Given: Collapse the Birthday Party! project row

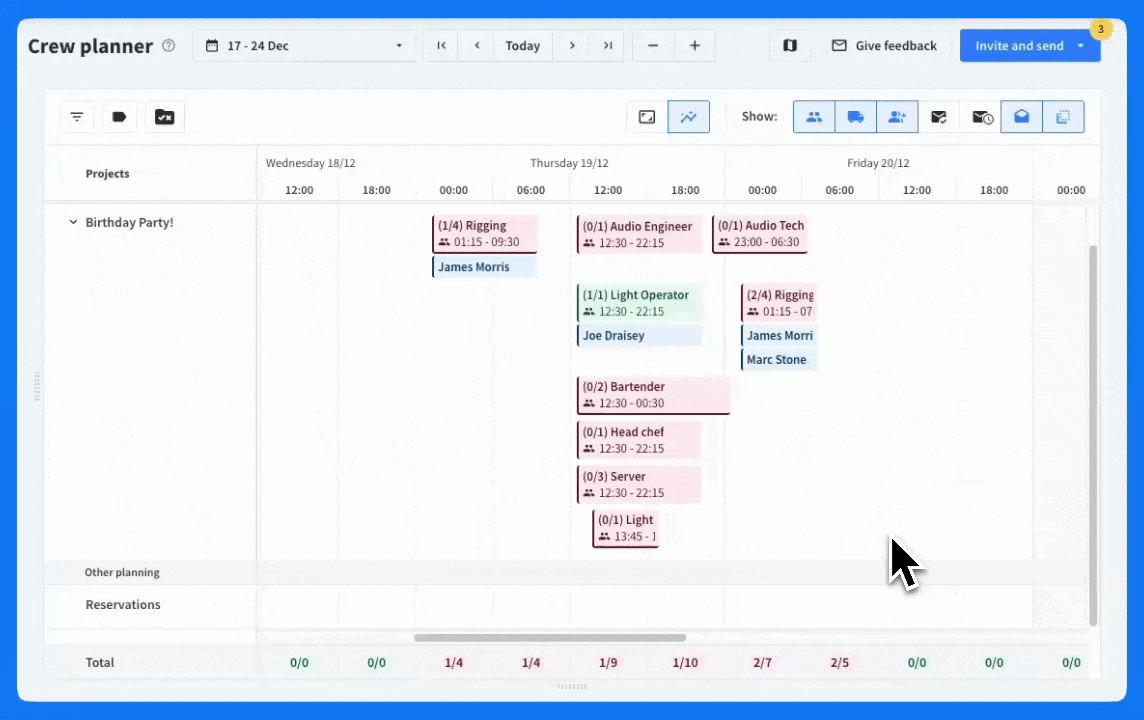Looking at the screenshot, I should pyautogui.click(x=73, y=222).
